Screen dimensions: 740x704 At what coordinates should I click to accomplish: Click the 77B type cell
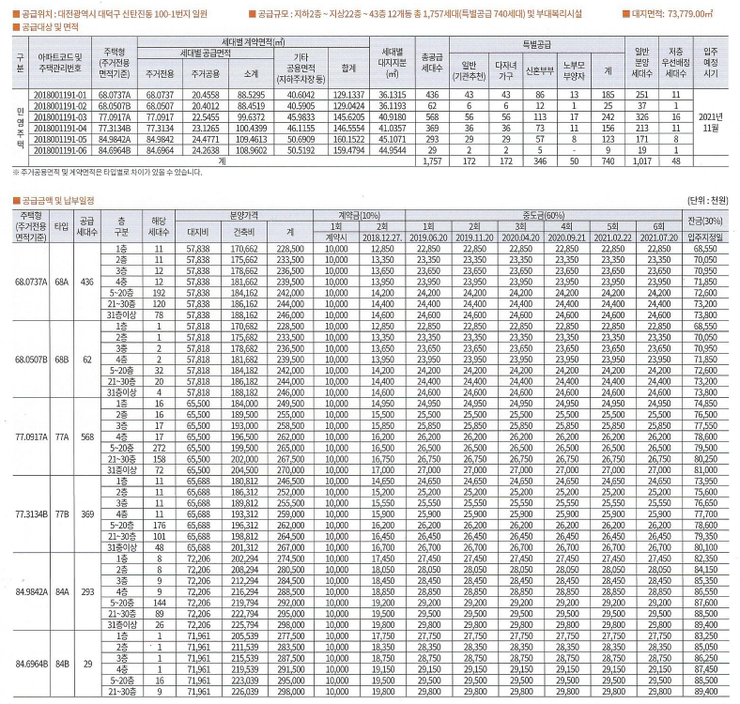61,514
